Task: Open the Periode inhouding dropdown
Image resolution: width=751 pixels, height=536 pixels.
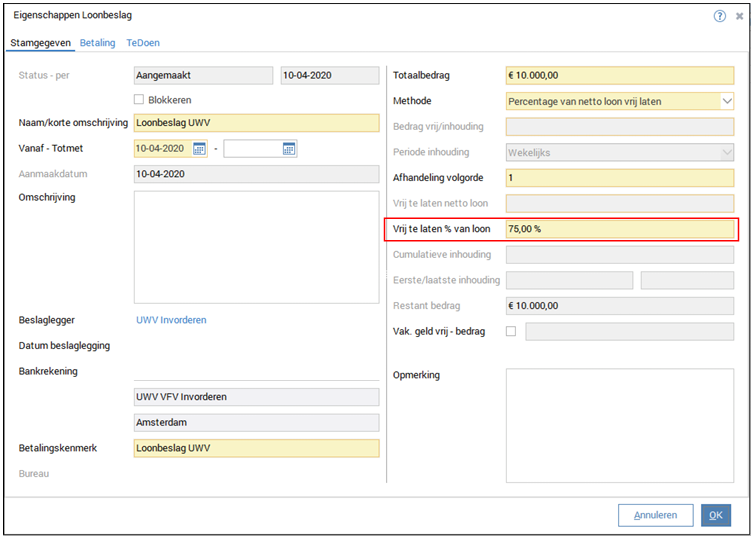Action: (x=727, y=152)
